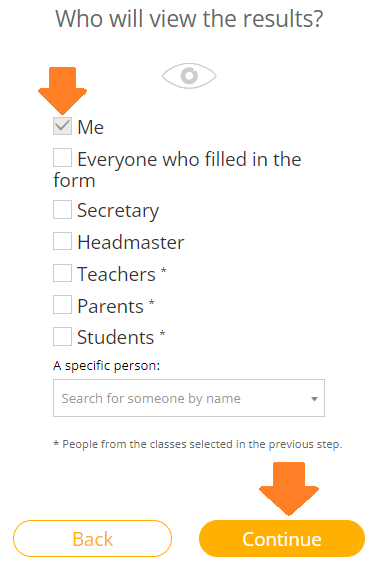Screen dimensions: 383x576
Task: Tick the Headmaster checkbox
Action: 62,241
